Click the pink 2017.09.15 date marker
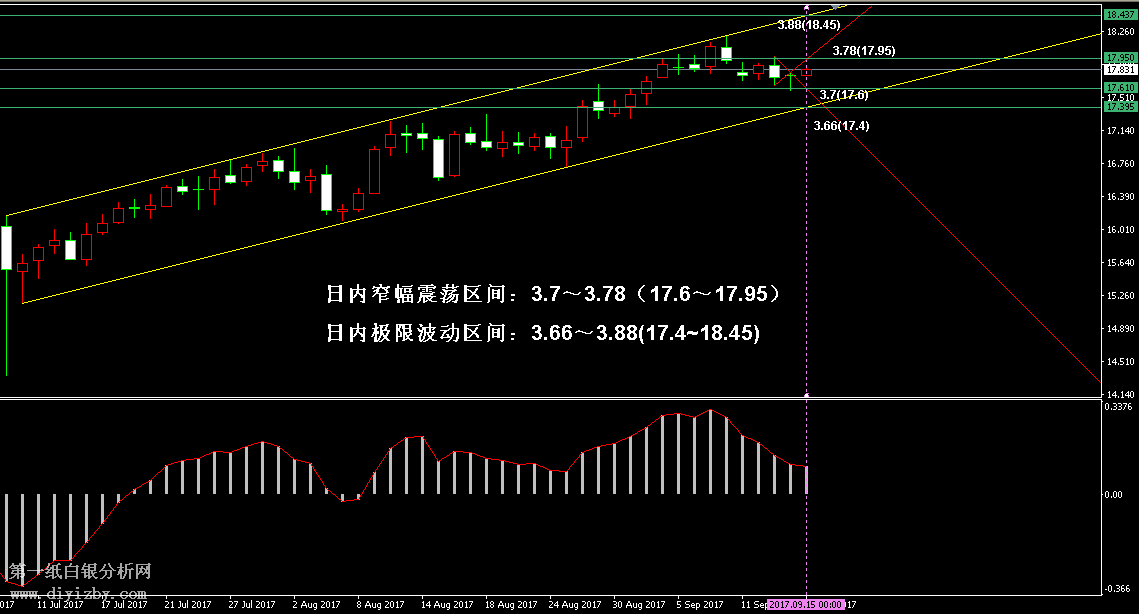Image resolution: width=1139 pixels, height=614 pixels. tap(807, 605)
